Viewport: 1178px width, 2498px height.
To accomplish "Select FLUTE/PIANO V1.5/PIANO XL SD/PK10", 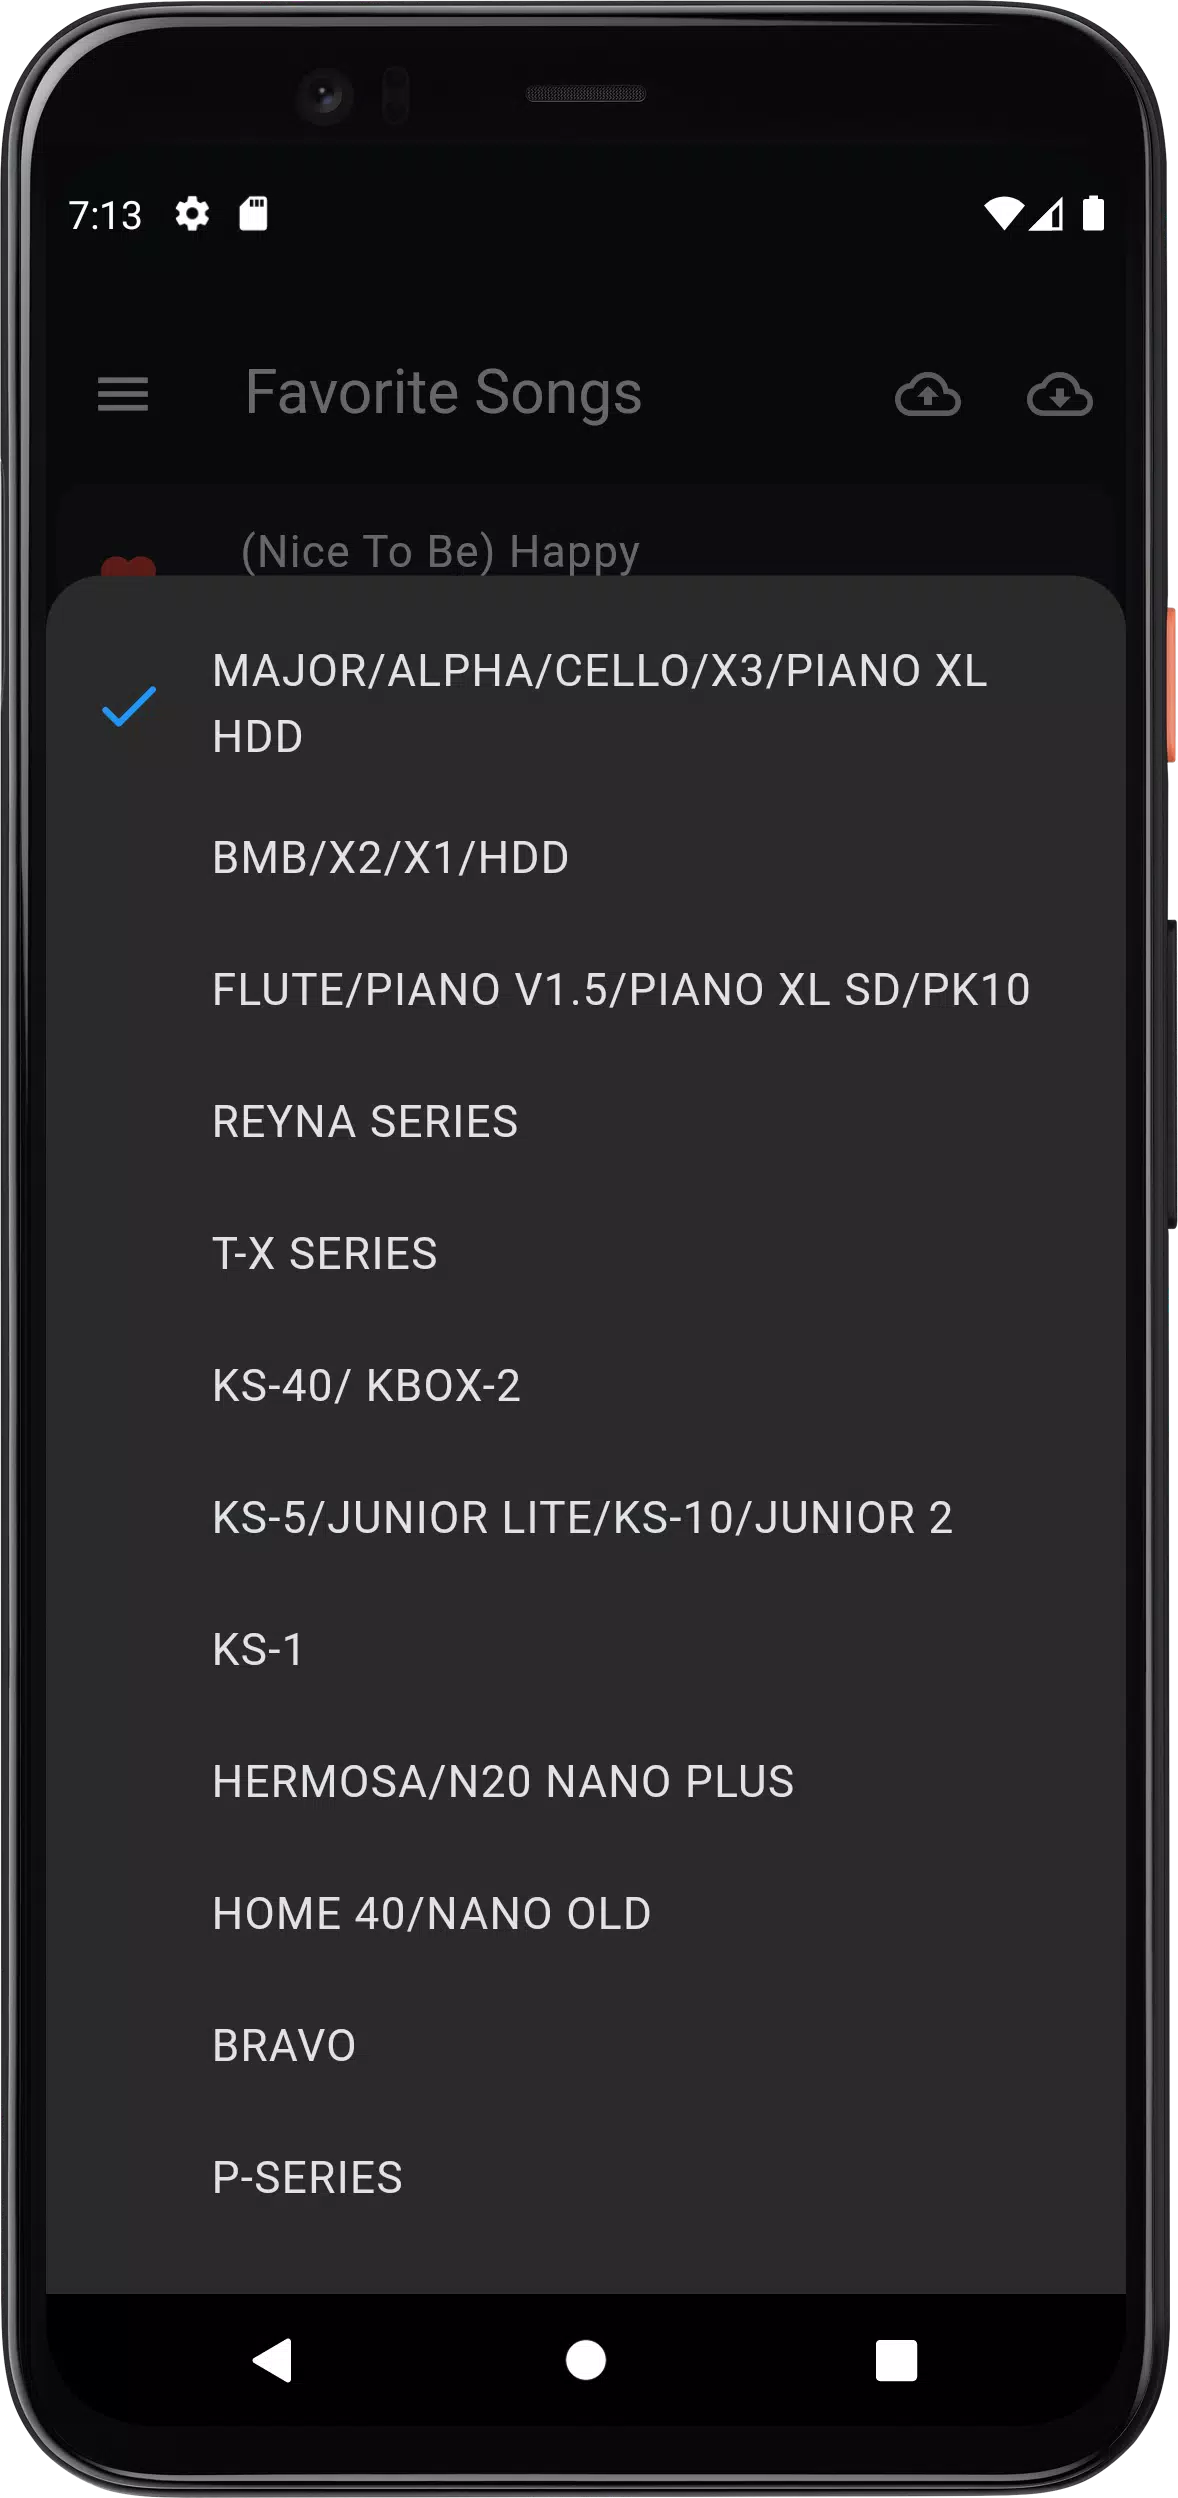I will click(586, 990).
